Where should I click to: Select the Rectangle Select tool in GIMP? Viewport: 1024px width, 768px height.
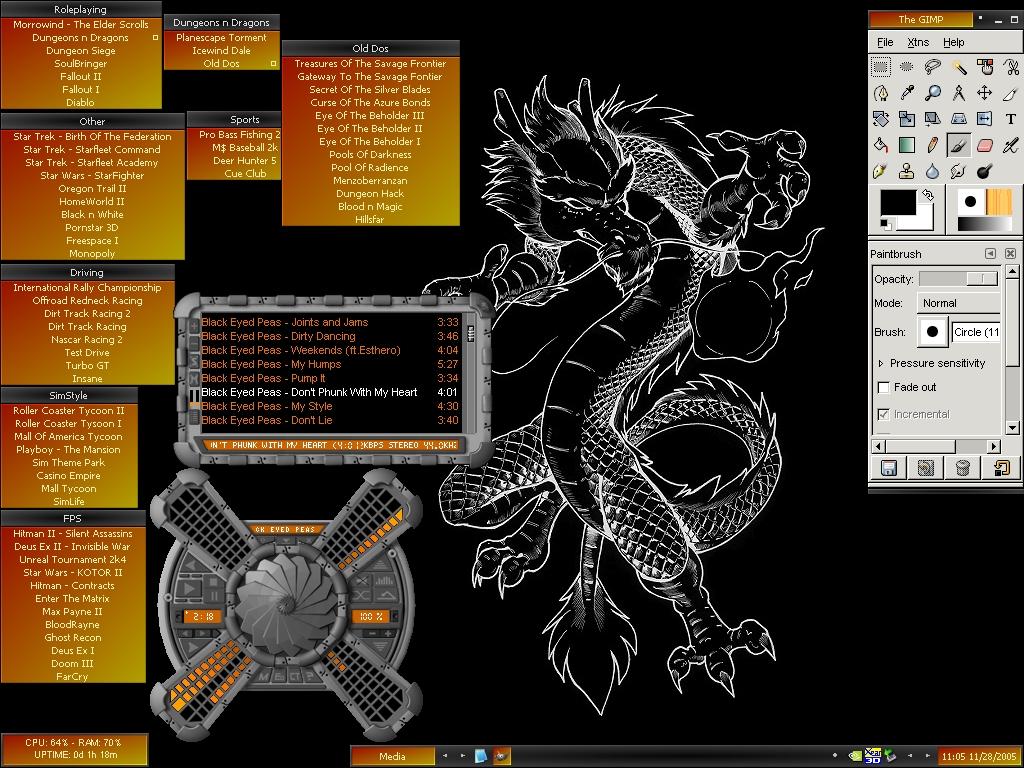click(881, 67)
